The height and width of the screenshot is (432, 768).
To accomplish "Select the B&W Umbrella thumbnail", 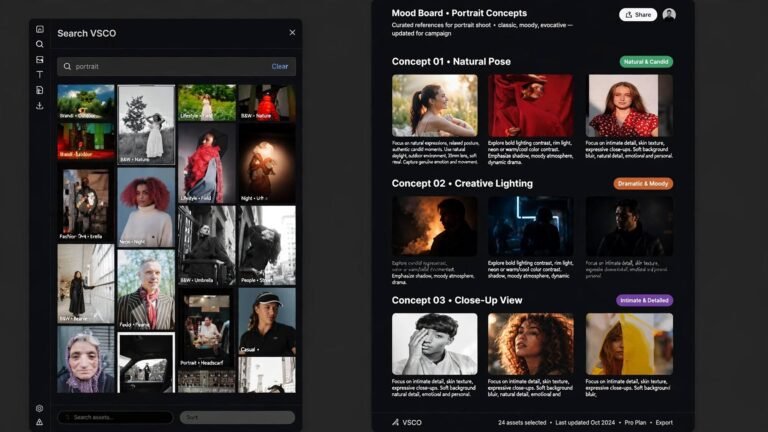I will (x=207, y=245).
